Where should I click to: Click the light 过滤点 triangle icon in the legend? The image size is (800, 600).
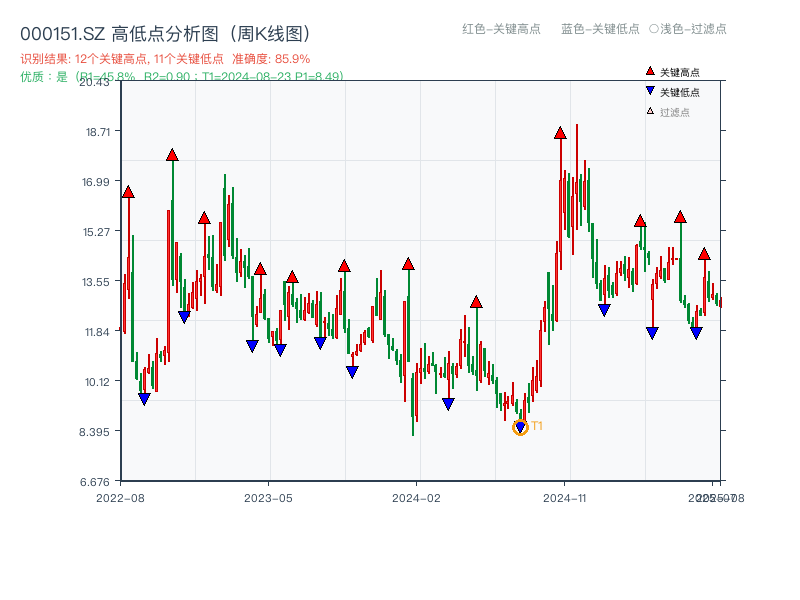point(650,109)
